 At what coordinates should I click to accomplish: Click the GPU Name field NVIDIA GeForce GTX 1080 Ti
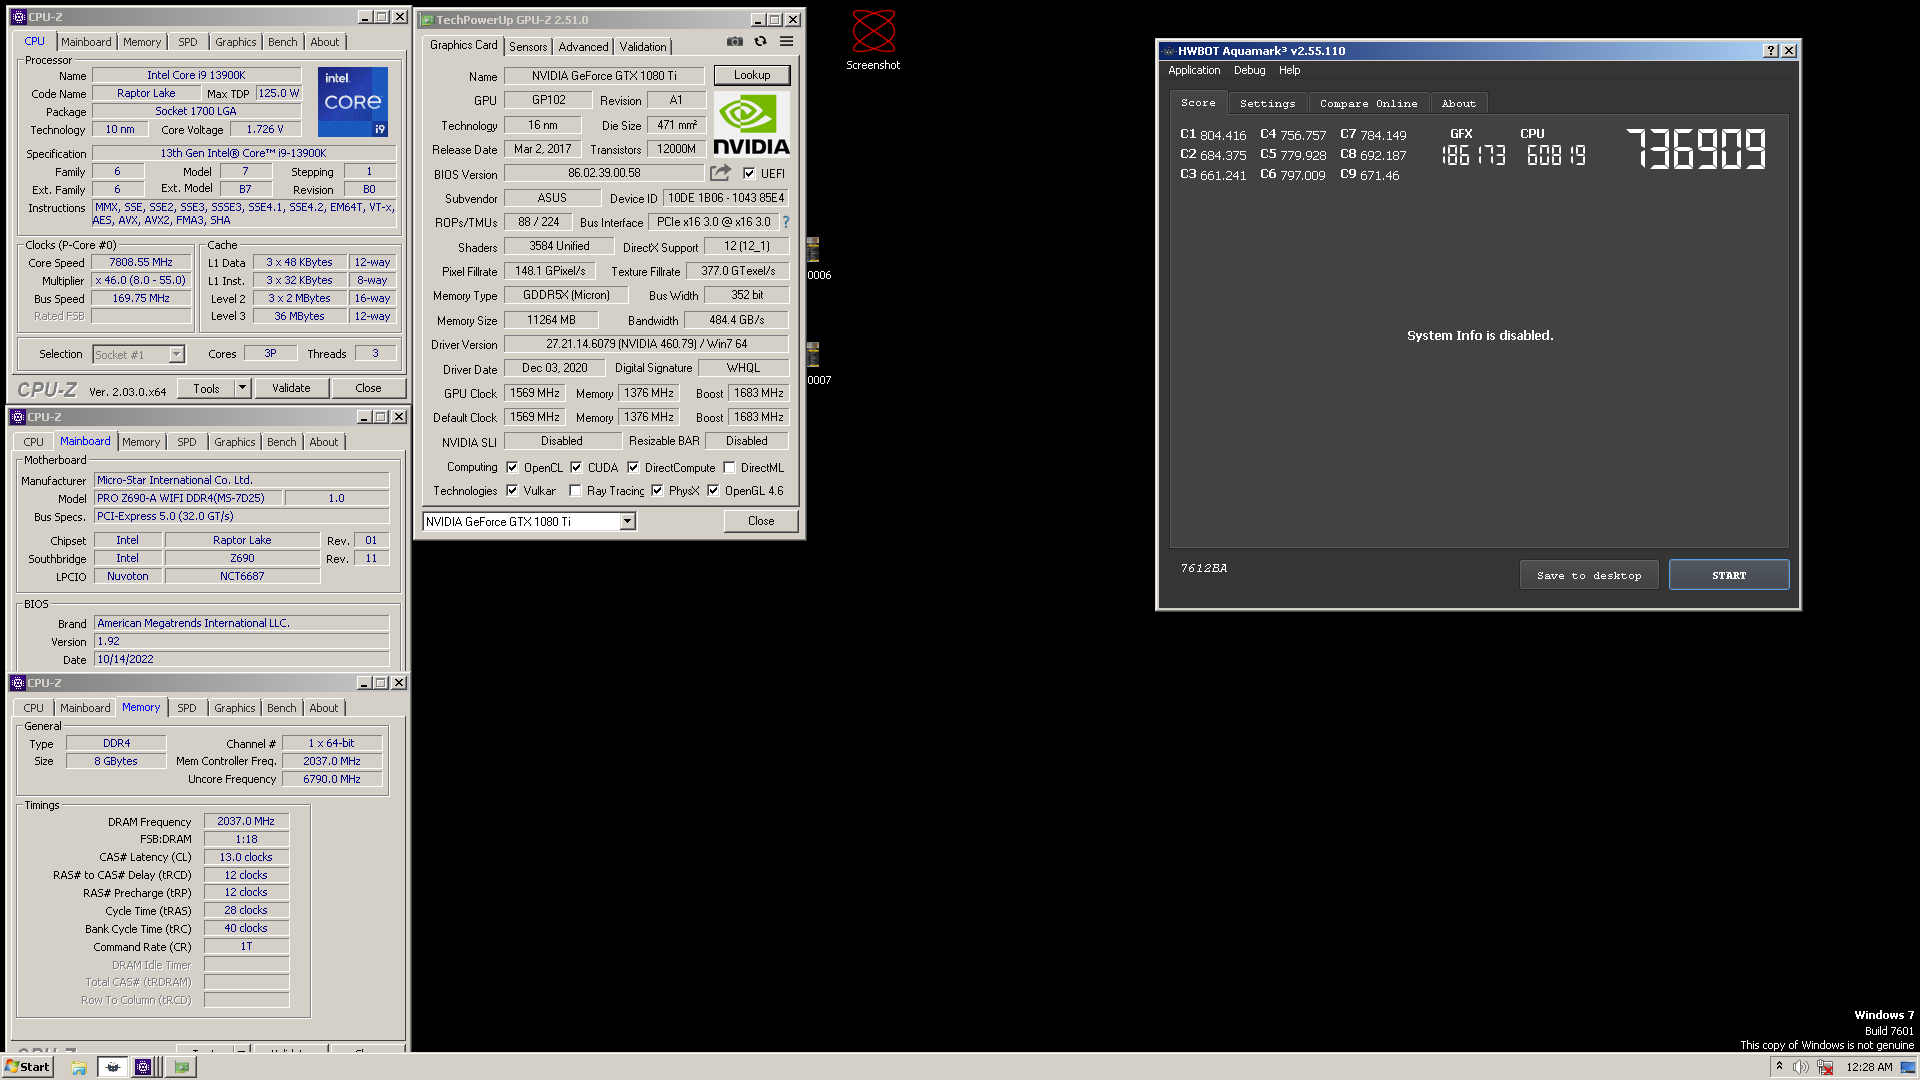[604, 75]
